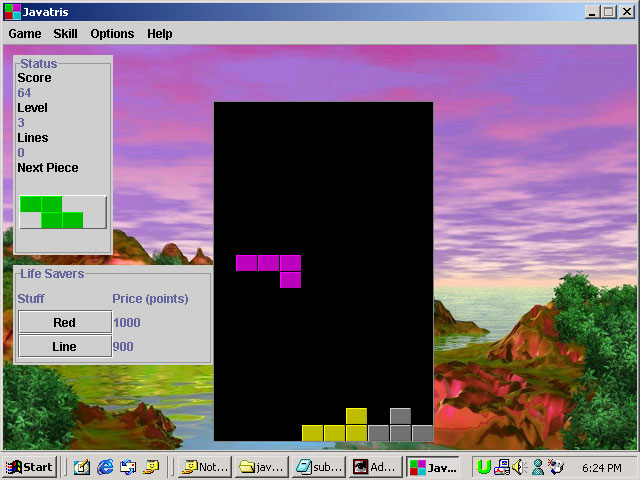Click the 6:24 PM system clock
The width and height of the screenshot is (640, 480).
602,468
